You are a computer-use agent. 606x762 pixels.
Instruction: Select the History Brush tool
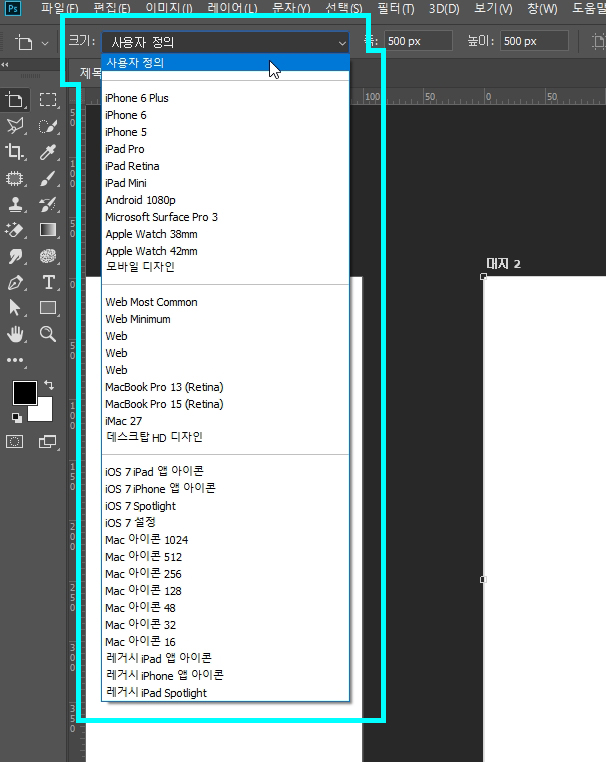coord(48,205)
